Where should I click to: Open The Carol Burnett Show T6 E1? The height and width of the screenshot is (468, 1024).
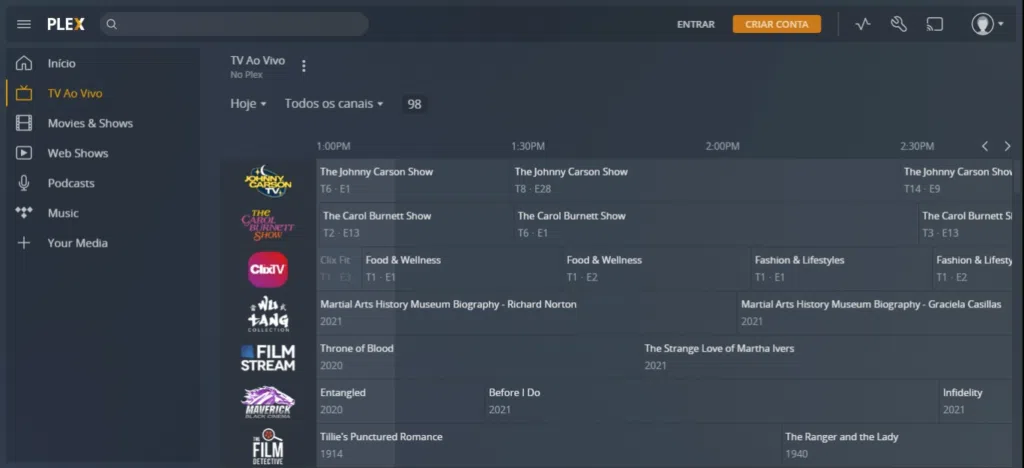[716, 225]
